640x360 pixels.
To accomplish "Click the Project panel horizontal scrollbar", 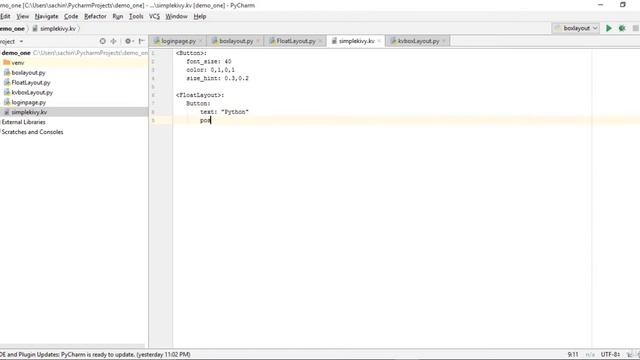I will click(72, 346).
